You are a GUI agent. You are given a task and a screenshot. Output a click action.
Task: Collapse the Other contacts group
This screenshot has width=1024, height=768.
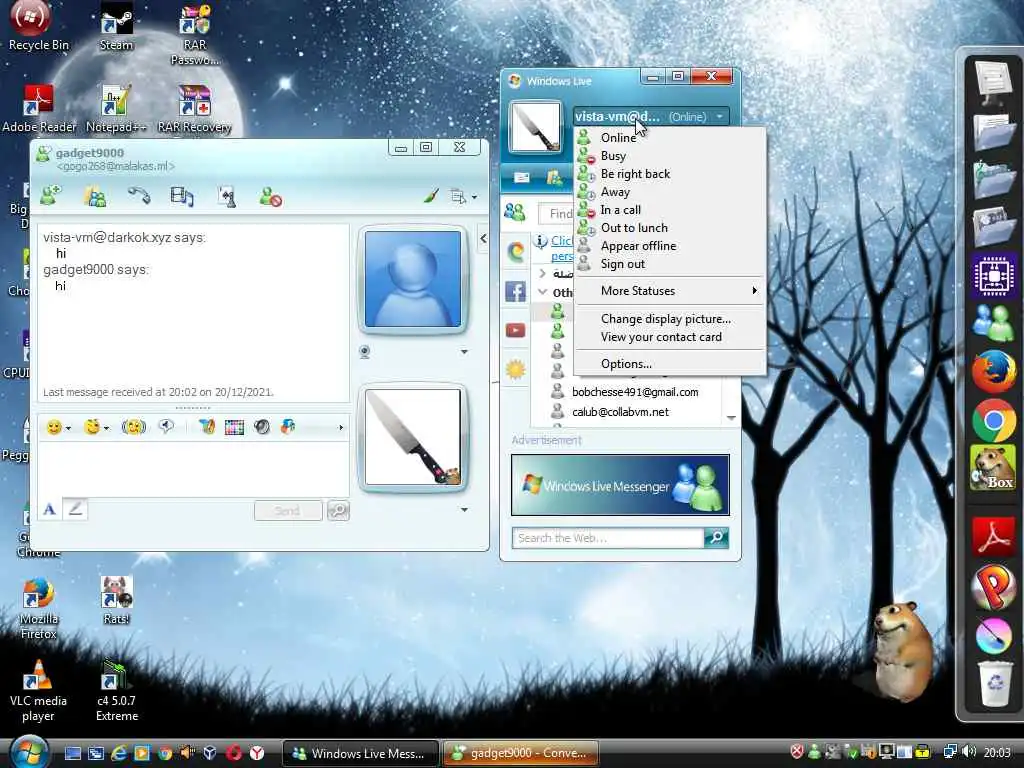543,292
